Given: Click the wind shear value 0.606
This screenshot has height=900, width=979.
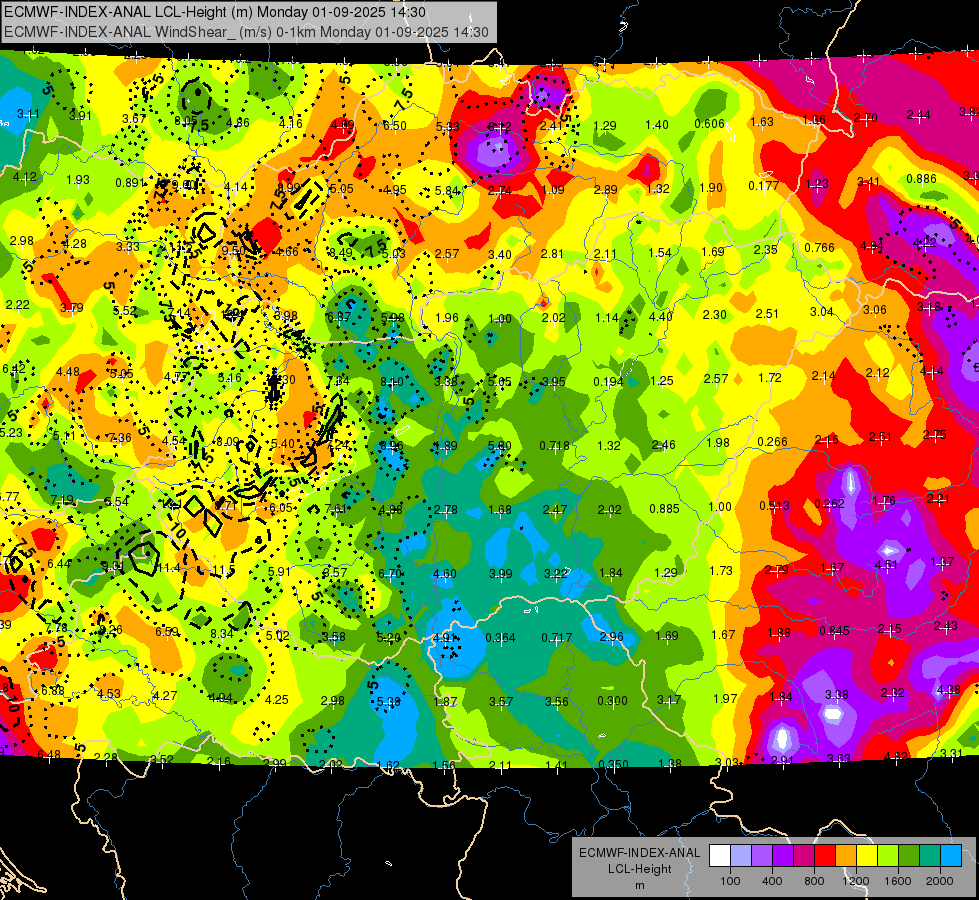Looking at the screenshot, I should 709,124.
